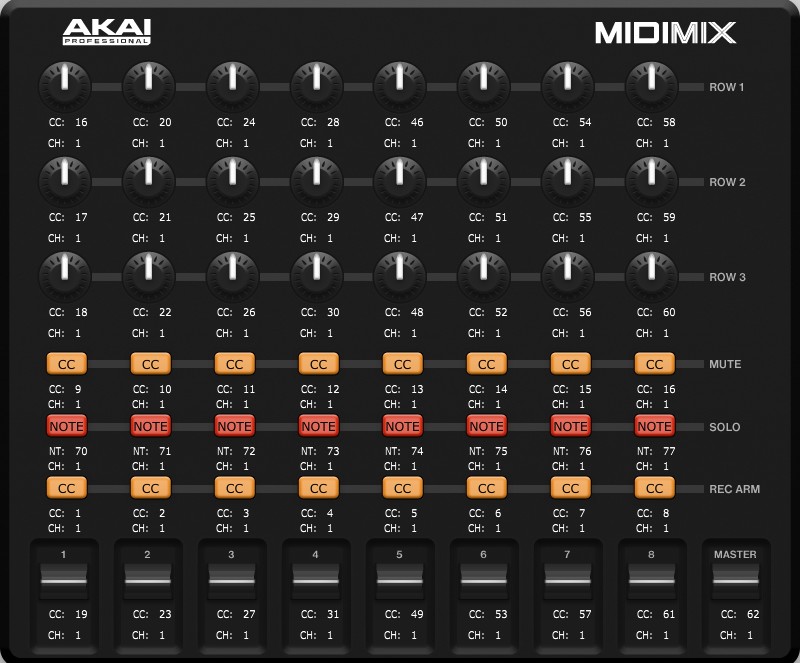Select the Row 2 knob with CC 29

317,181
